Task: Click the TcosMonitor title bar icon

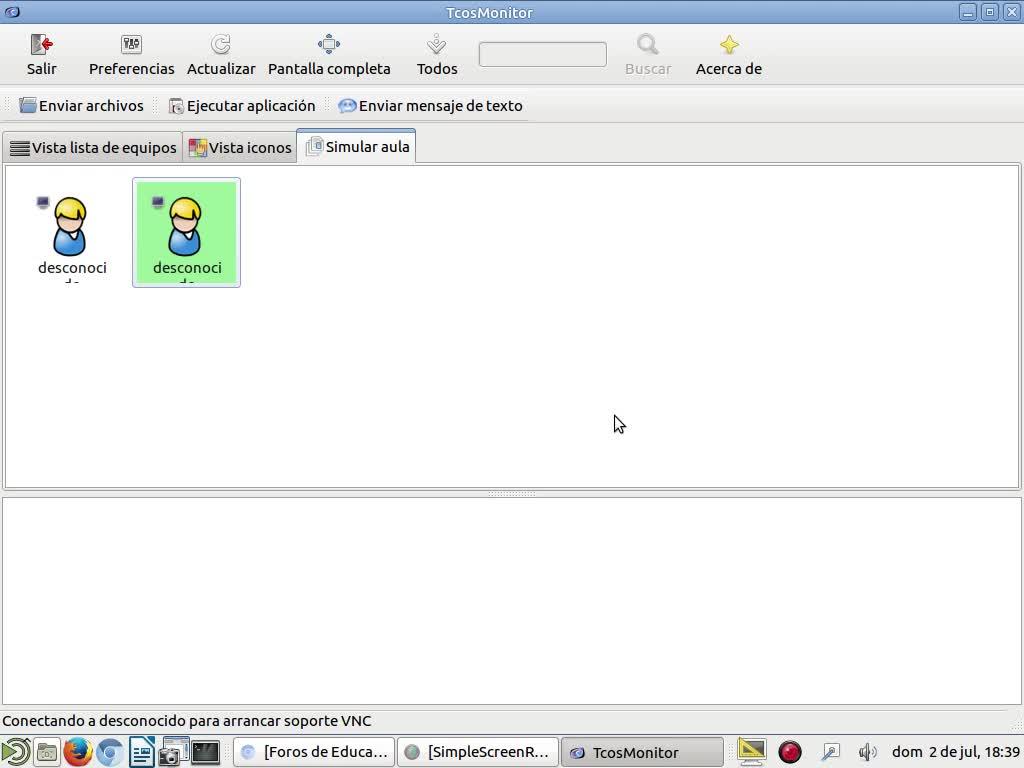Action: (x=12, y=12)
